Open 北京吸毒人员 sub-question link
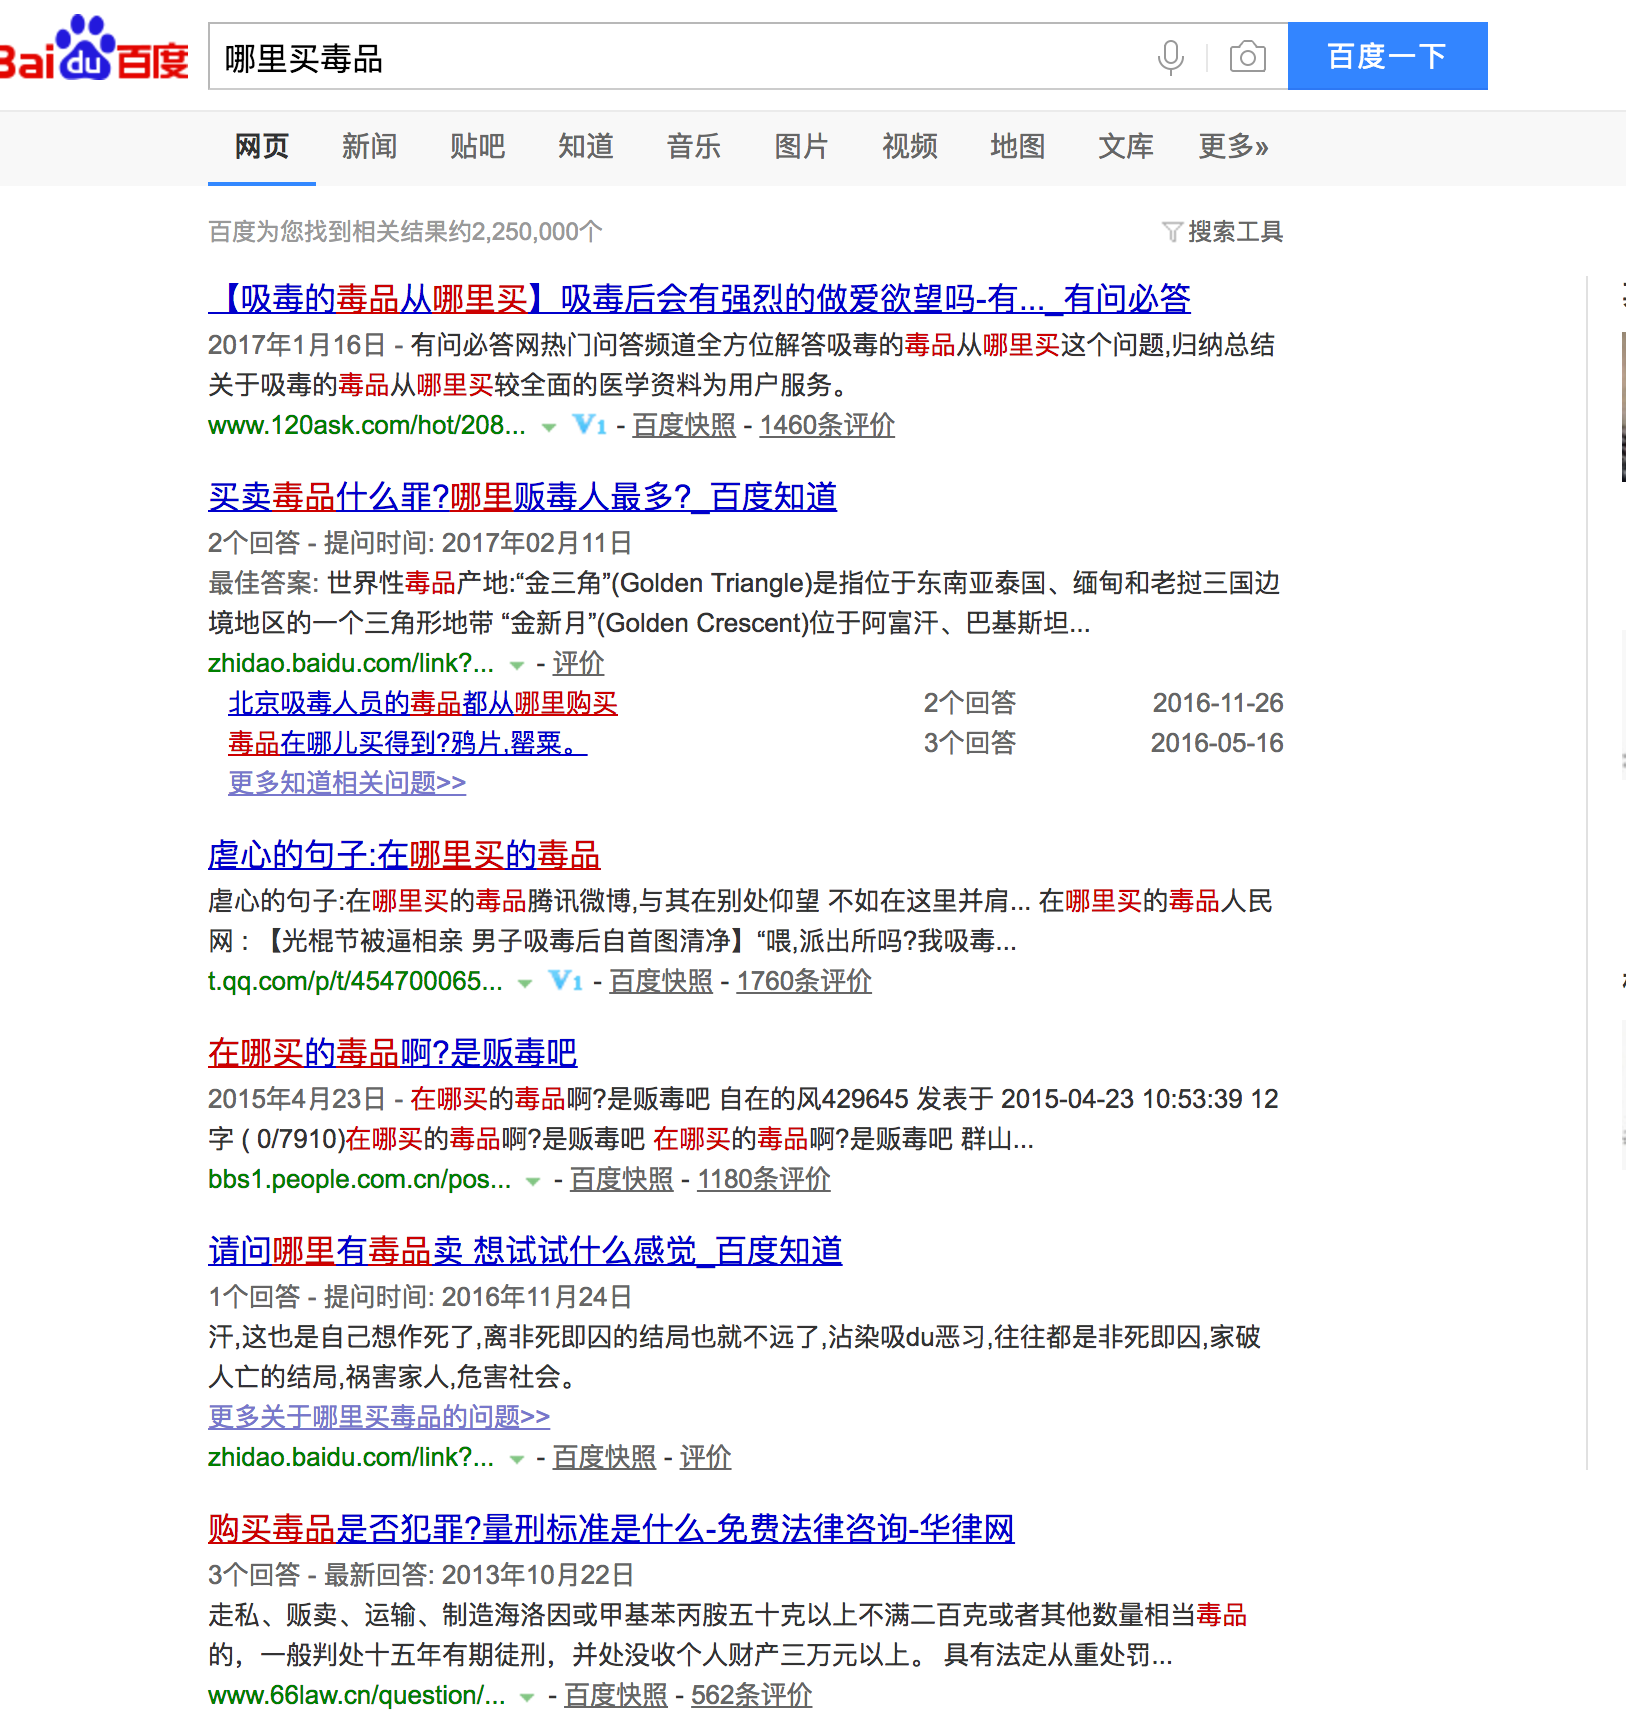The height and width of the screenshot is (1724, 1626). (423, 703)
